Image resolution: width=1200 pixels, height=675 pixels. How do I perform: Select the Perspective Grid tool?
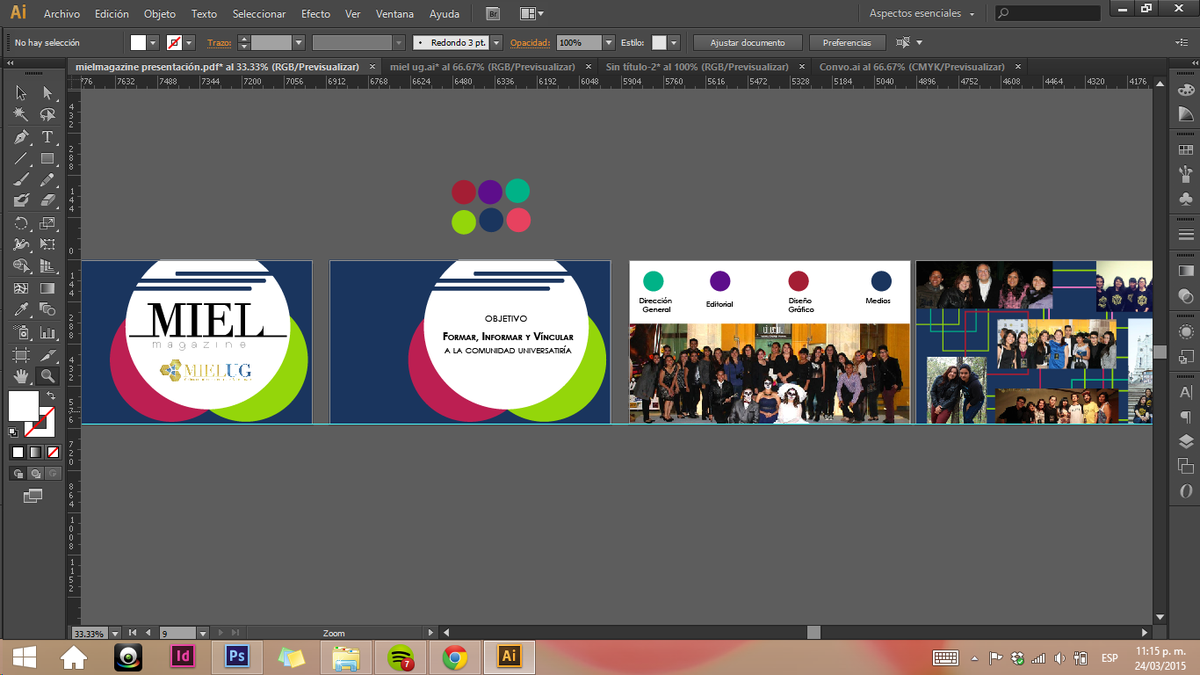[x=47, y=266]
